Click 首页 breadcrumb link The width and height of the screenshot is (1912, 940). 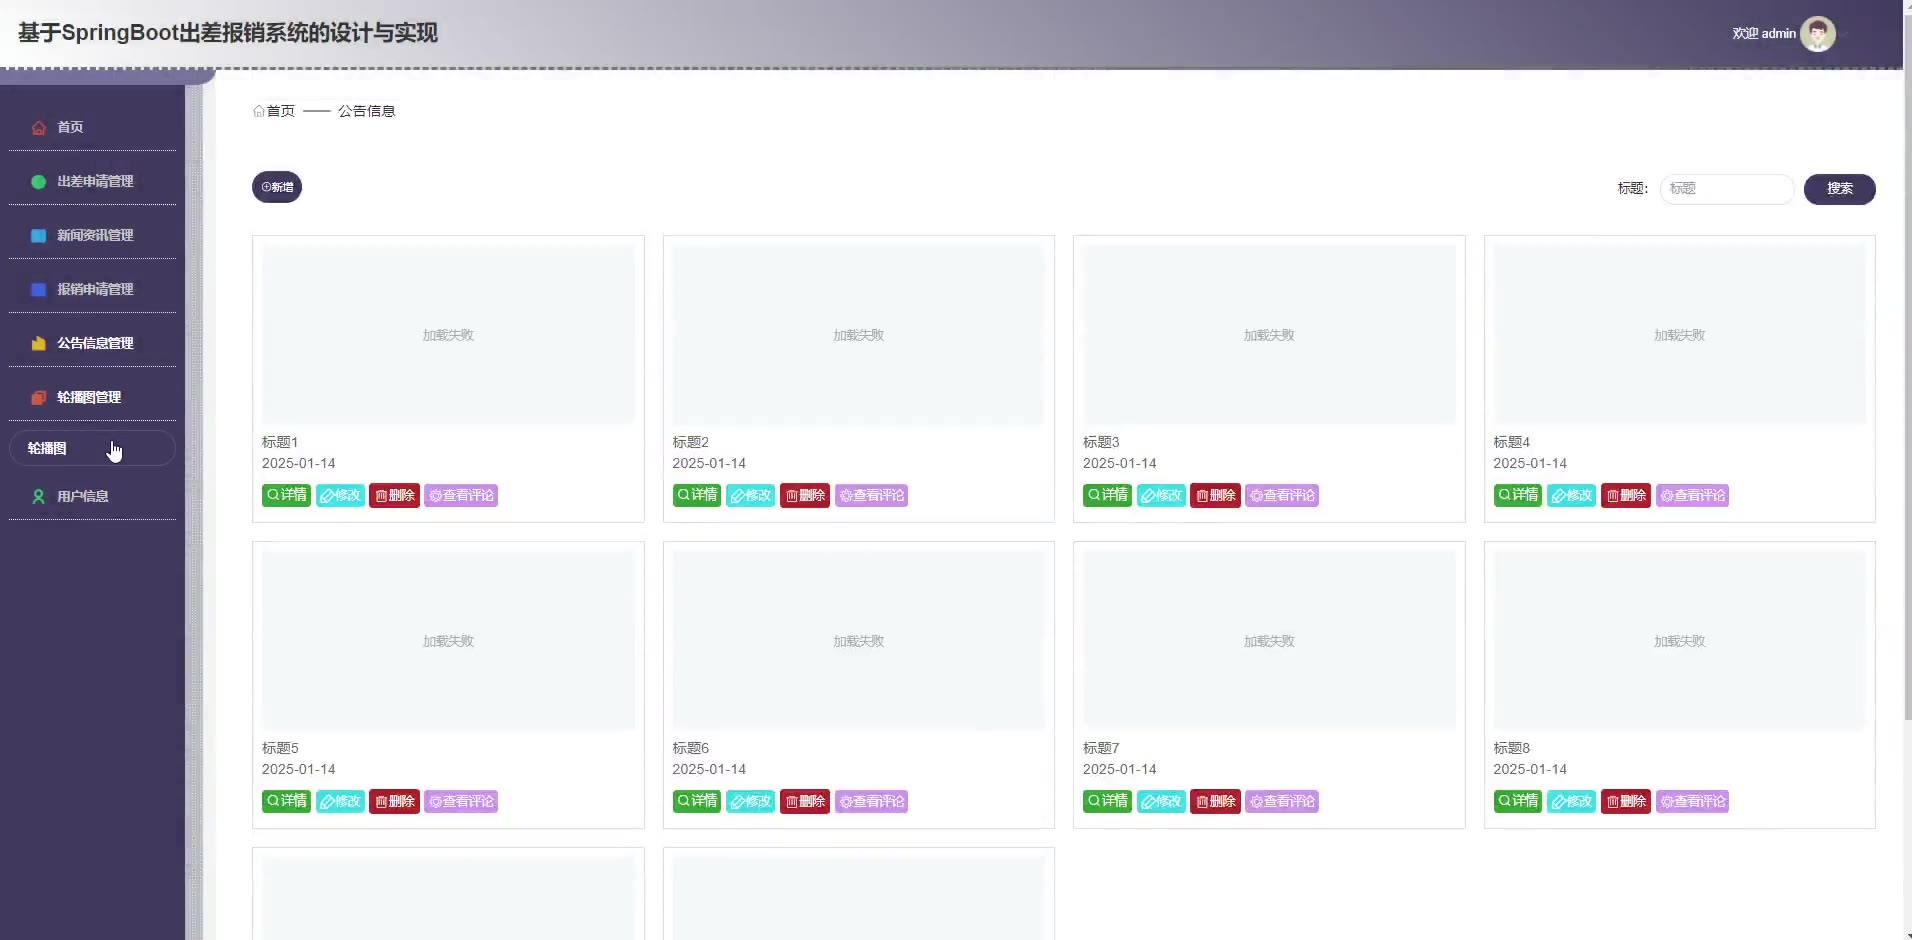tap(281, 111)
